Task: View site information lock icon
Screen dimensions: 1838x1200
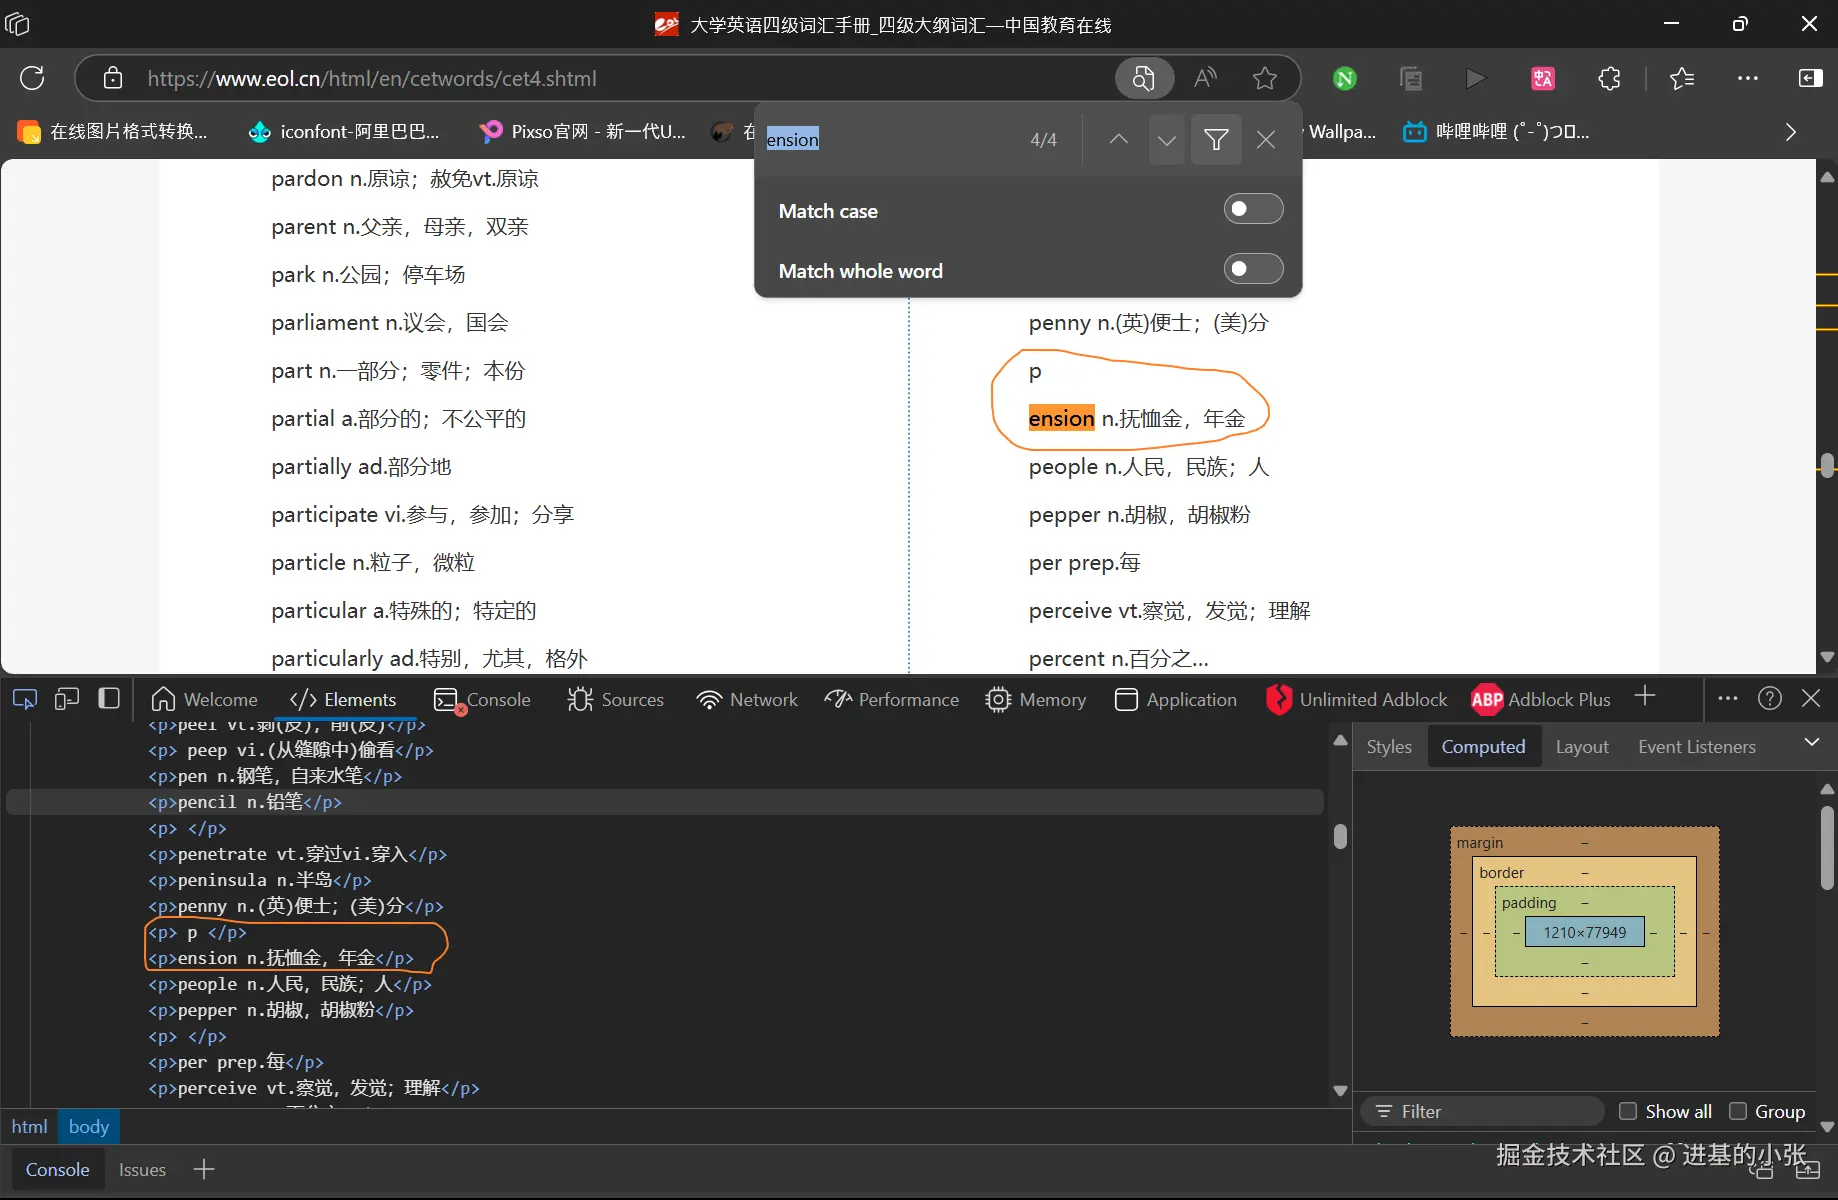Action: (x=113, y=78)
